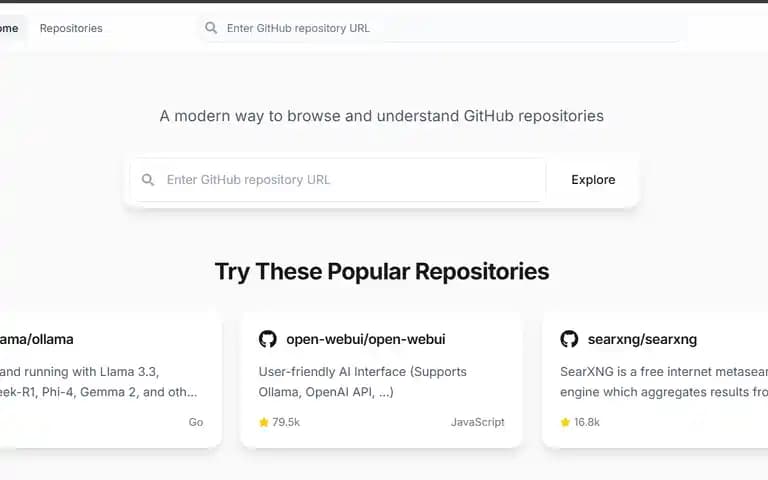
Task: Click the Explore button
Action: click(x=593, y=180)
